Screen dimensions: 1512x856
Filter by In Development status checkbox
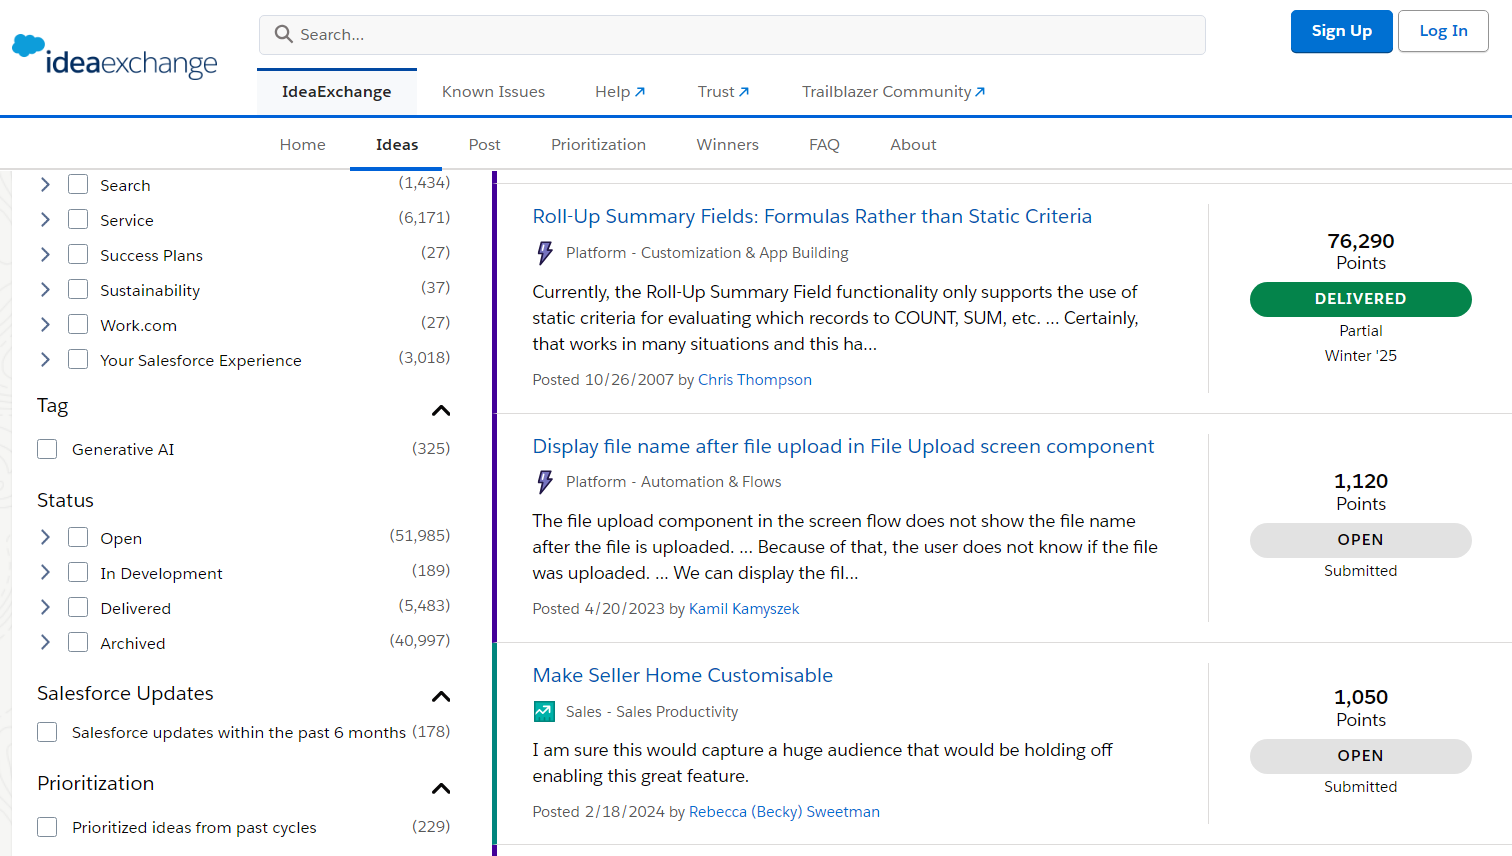(78, 572)
